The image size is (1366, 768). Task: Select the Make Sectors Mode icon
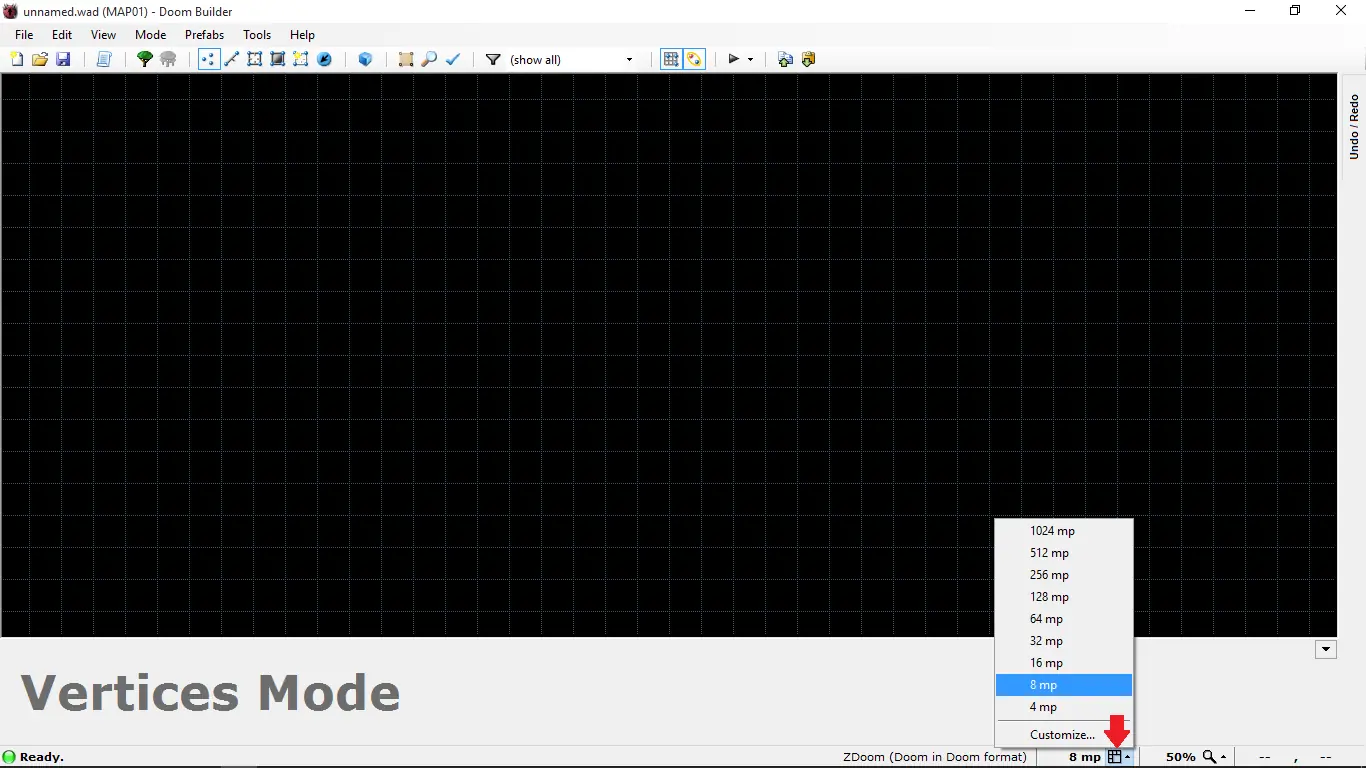300,60
